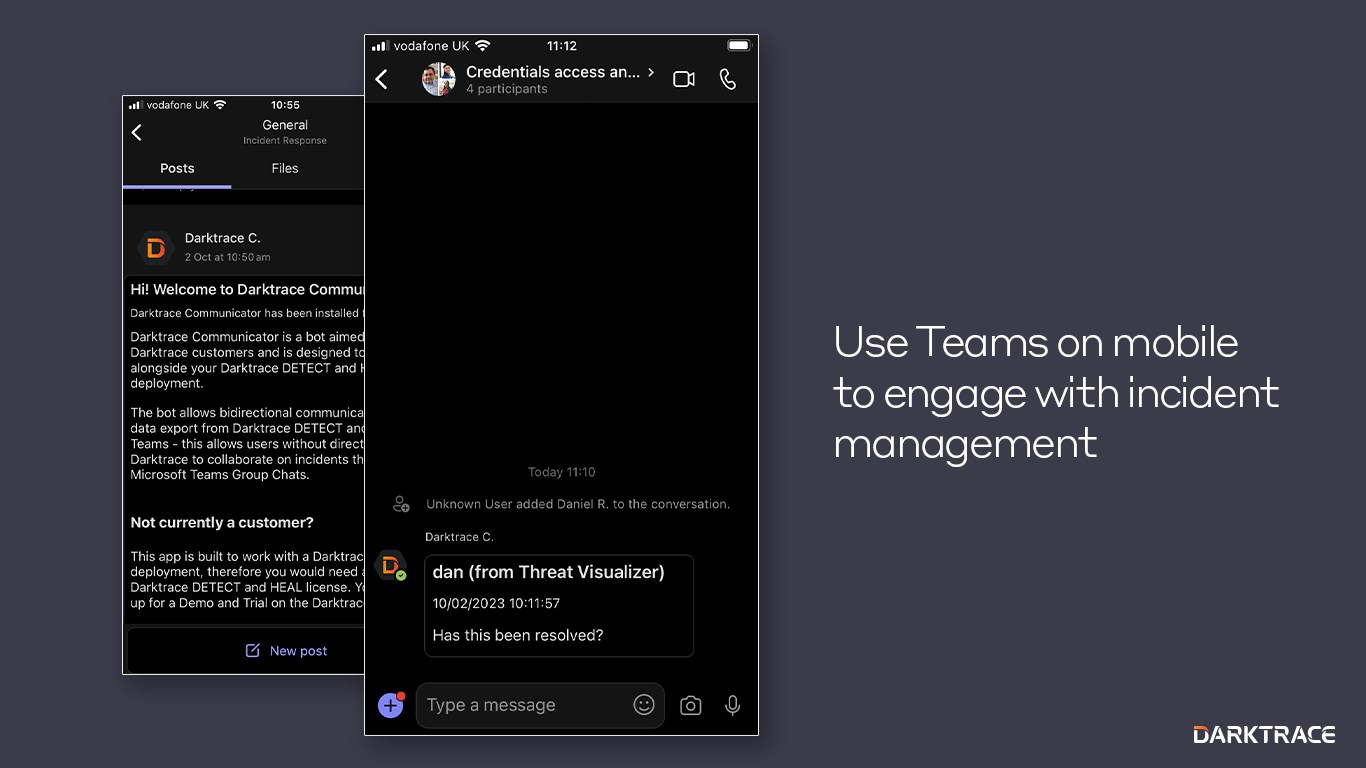Expand chat details chevron next to title
Viewport: 1366px width, 768px height.
point(651,72)
